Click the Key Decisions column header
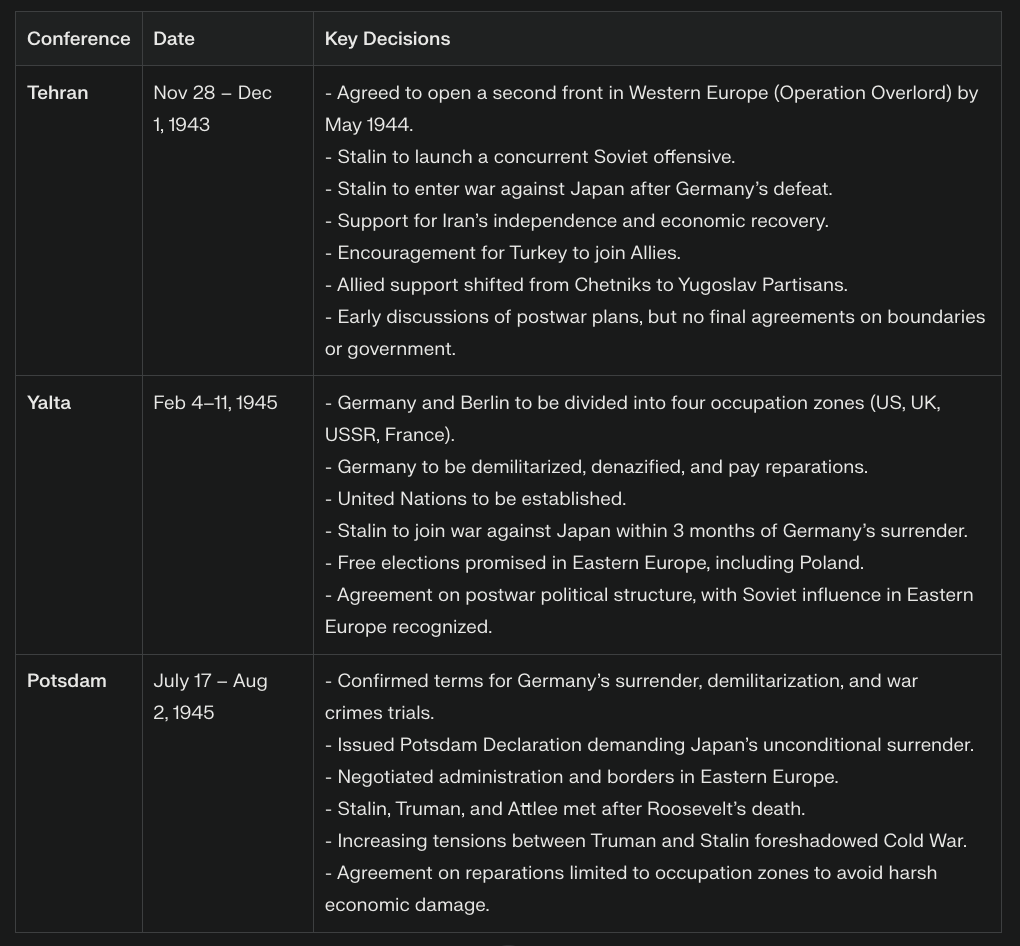Screen dimensions: 1020x946 [387, 39]
